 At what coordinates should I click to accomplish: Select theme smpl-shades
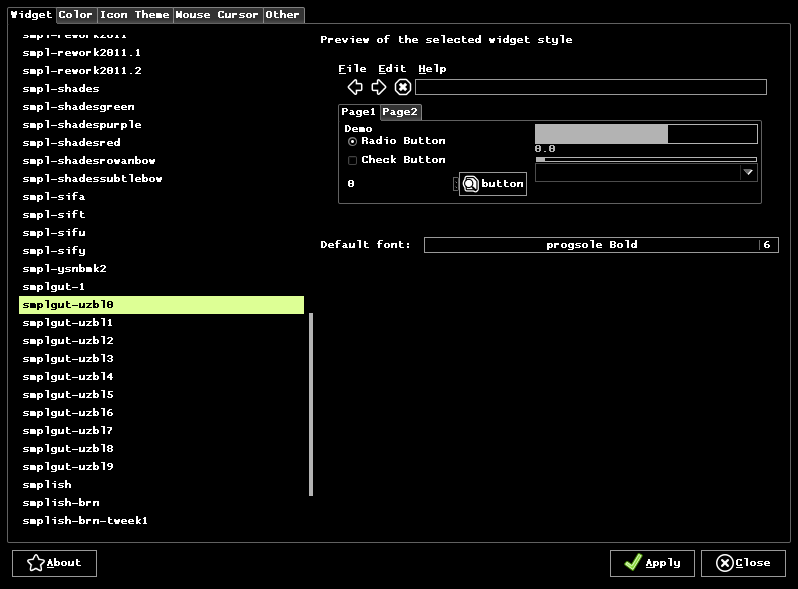tap(161, 89)
